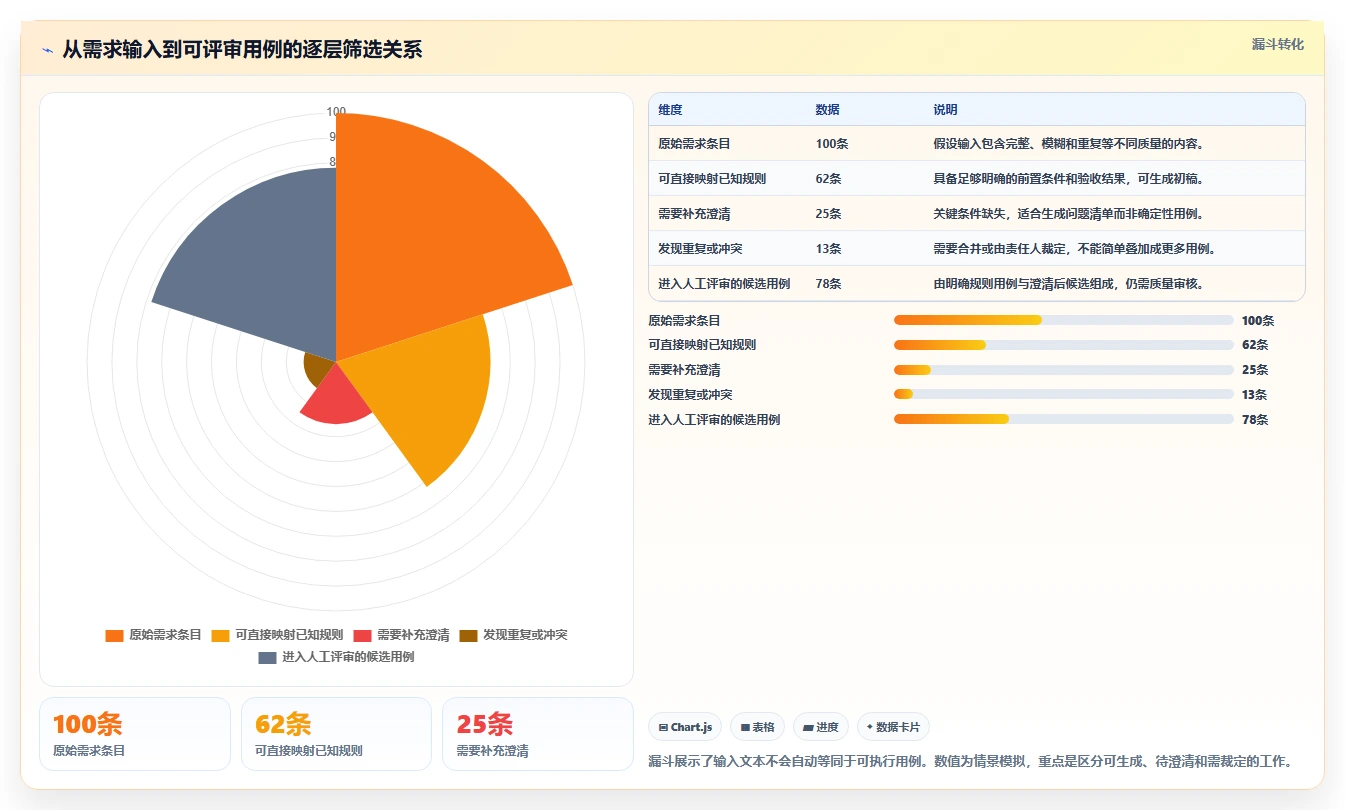1345x810 pixels.
Task: Click the 漏斗转化 tag in the header
Action: [1278, 45]
